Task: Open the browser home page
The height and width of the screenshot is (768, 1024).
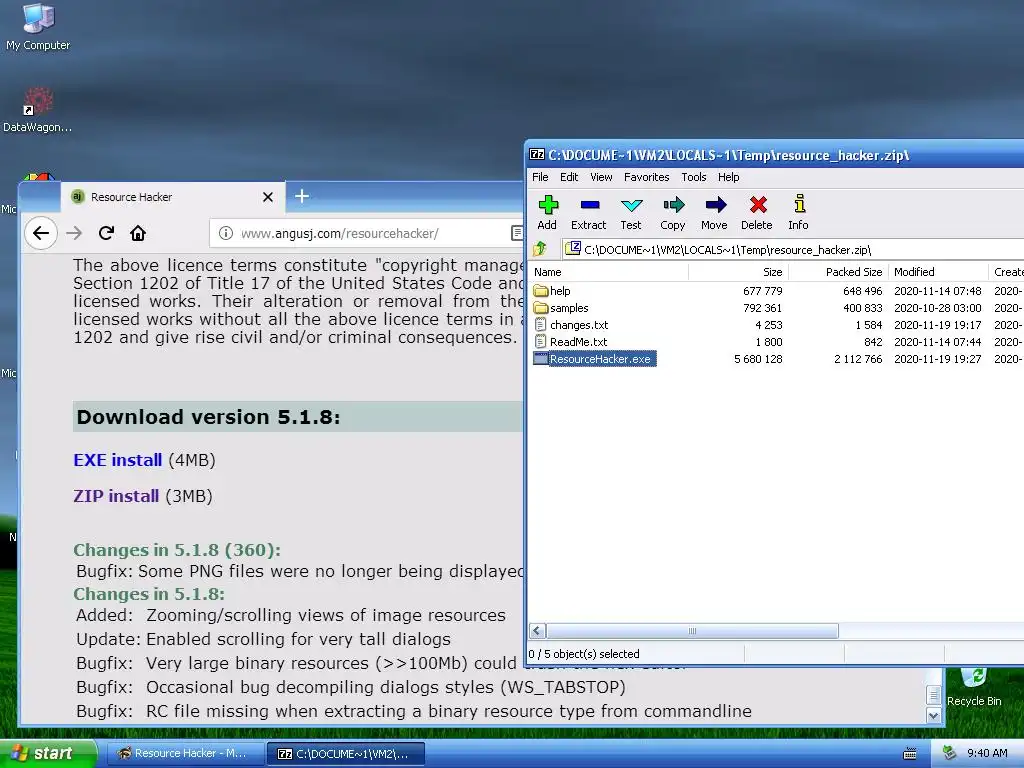Action: pyautogui.click(x=138, y=233)
